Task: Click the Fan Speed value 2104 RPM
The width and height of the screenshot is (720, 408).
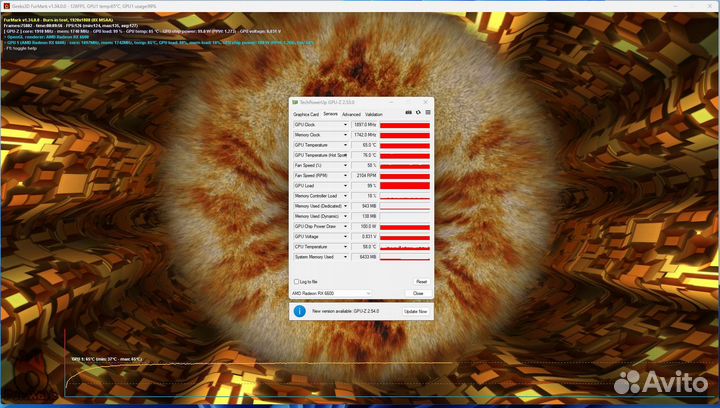Action: coord(365,176)
